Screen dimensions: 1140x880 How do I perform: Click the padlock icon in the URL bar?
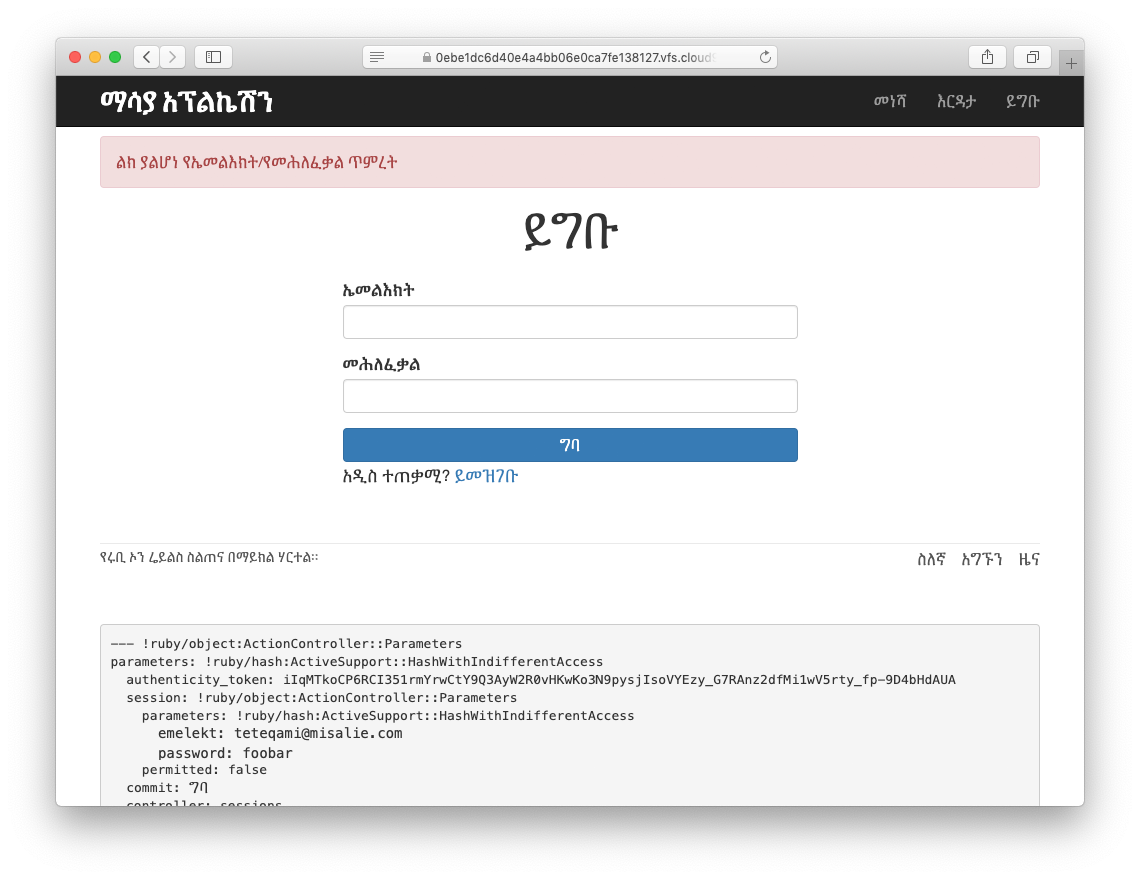coord(427,57)
